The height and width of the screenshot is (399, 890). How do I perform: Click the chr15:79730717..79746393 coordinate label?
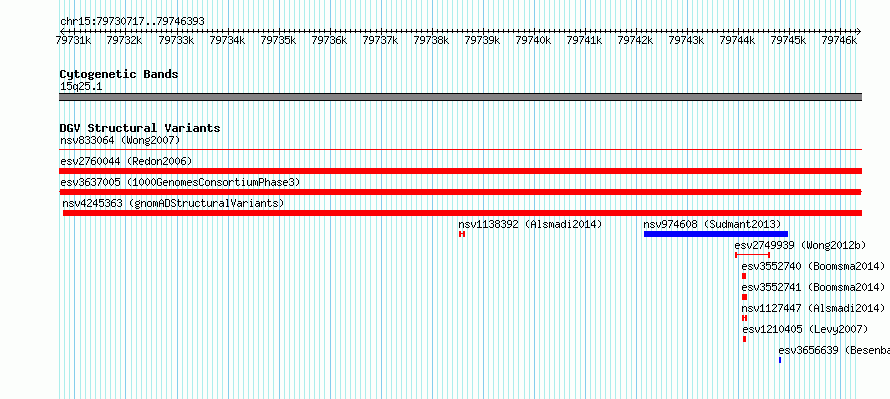point(132,21)
